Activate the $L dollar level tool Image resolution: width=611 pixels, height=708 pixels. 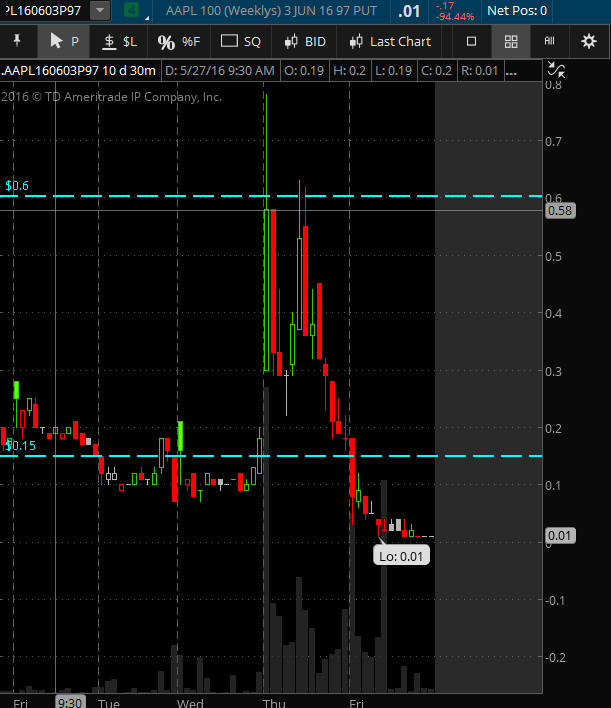(x=119, y=42)
